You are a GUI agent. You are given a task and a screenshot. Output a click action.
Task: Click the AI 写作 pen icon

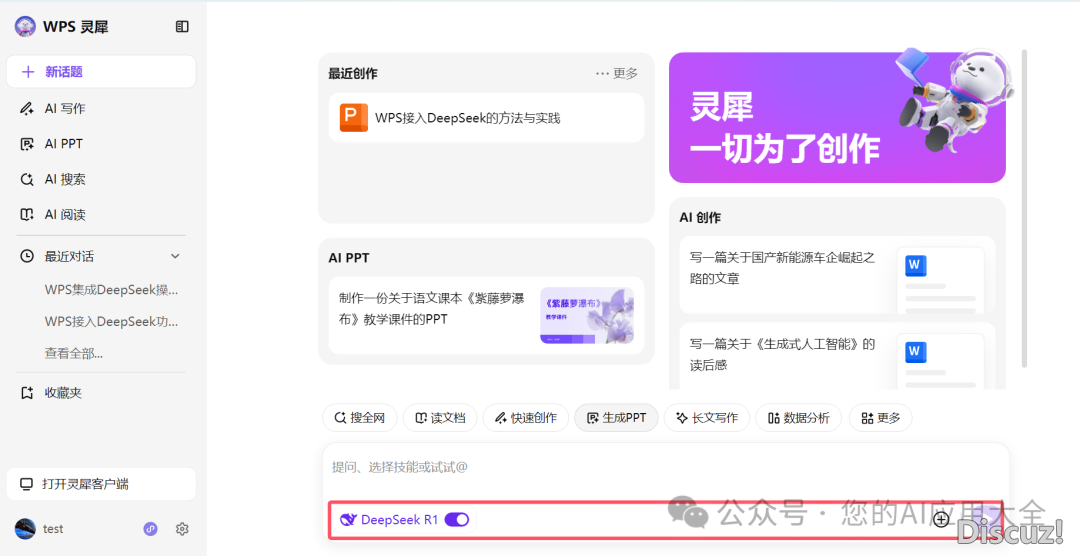pyautogui.click(x=27, y=108)
